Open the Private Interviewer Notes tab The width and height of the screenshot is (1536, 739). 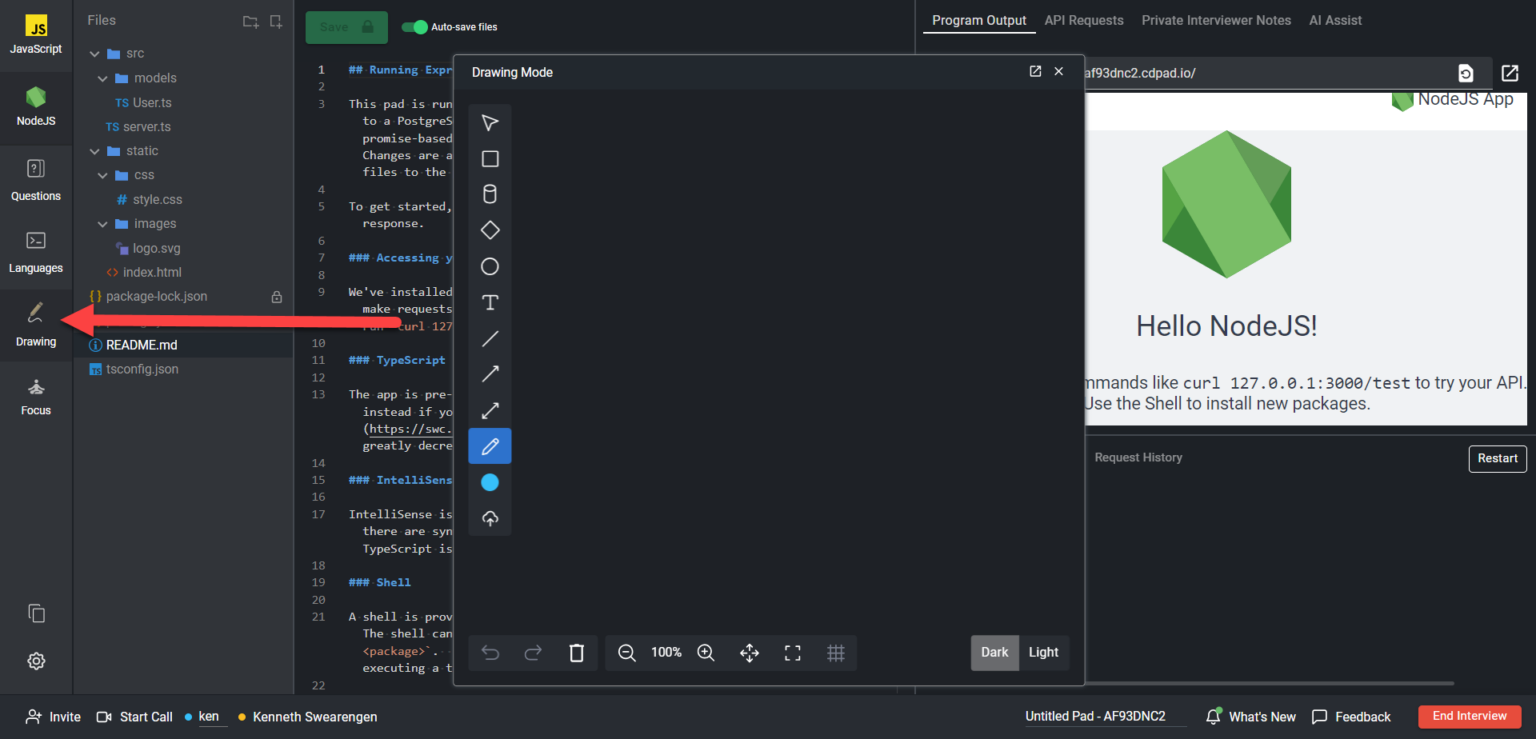[1216, 20]
